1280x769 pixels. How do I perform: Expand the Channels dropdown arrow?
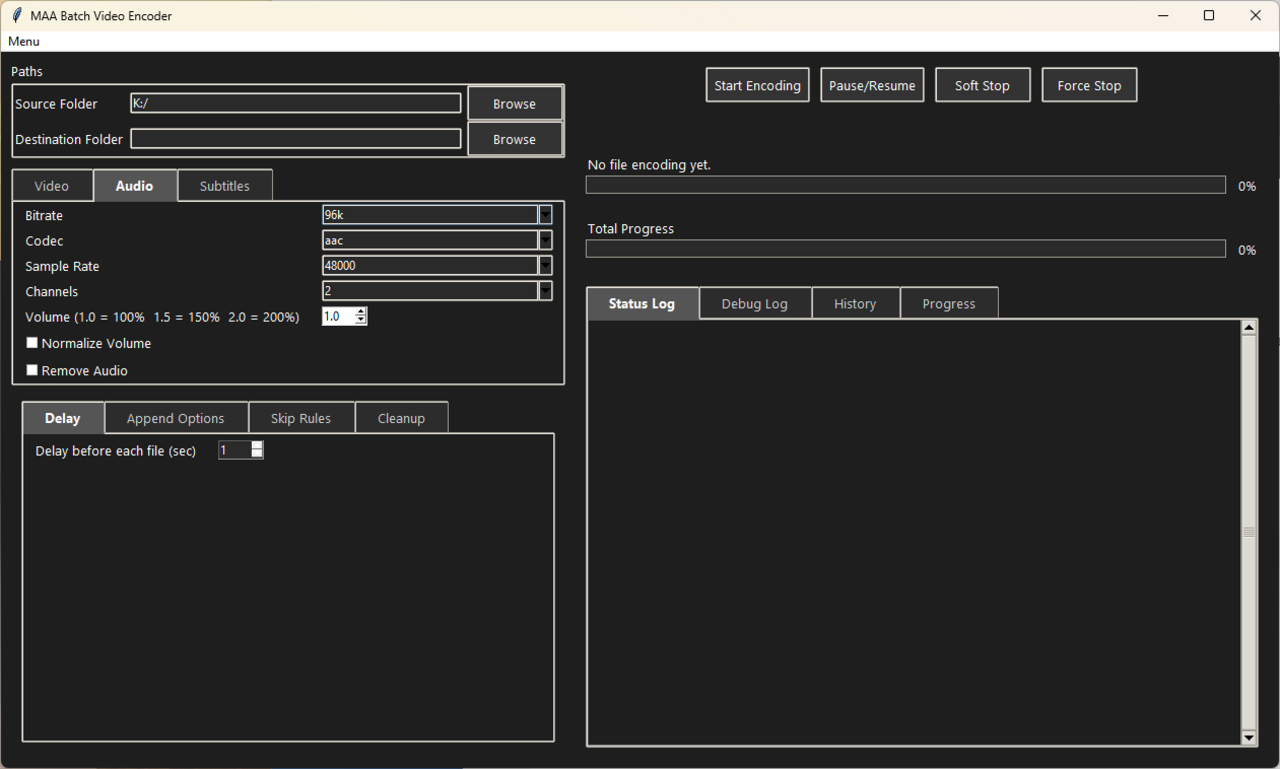545,291
